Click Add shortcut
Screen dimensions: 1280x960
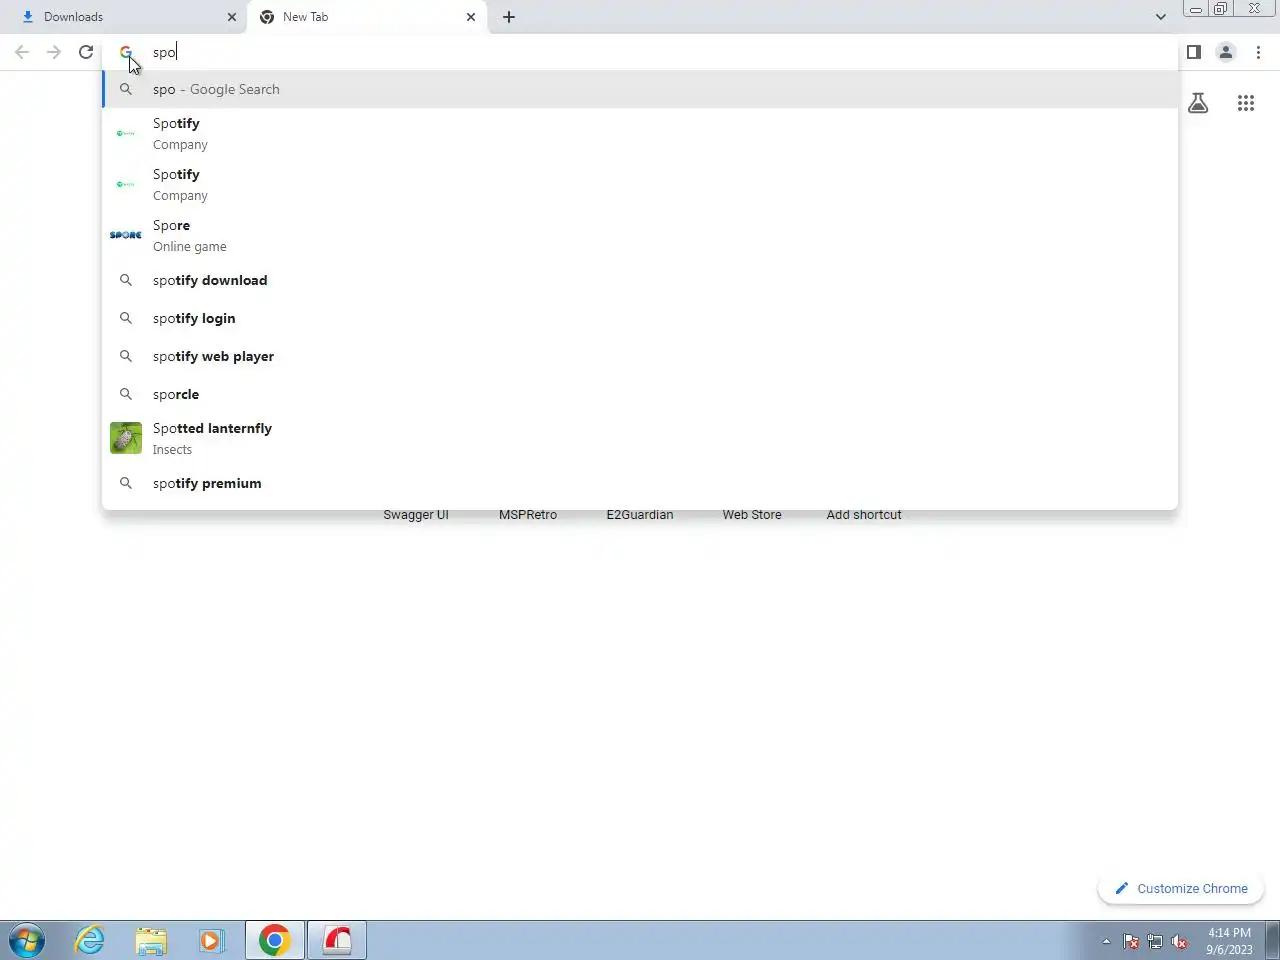[864, 515]
